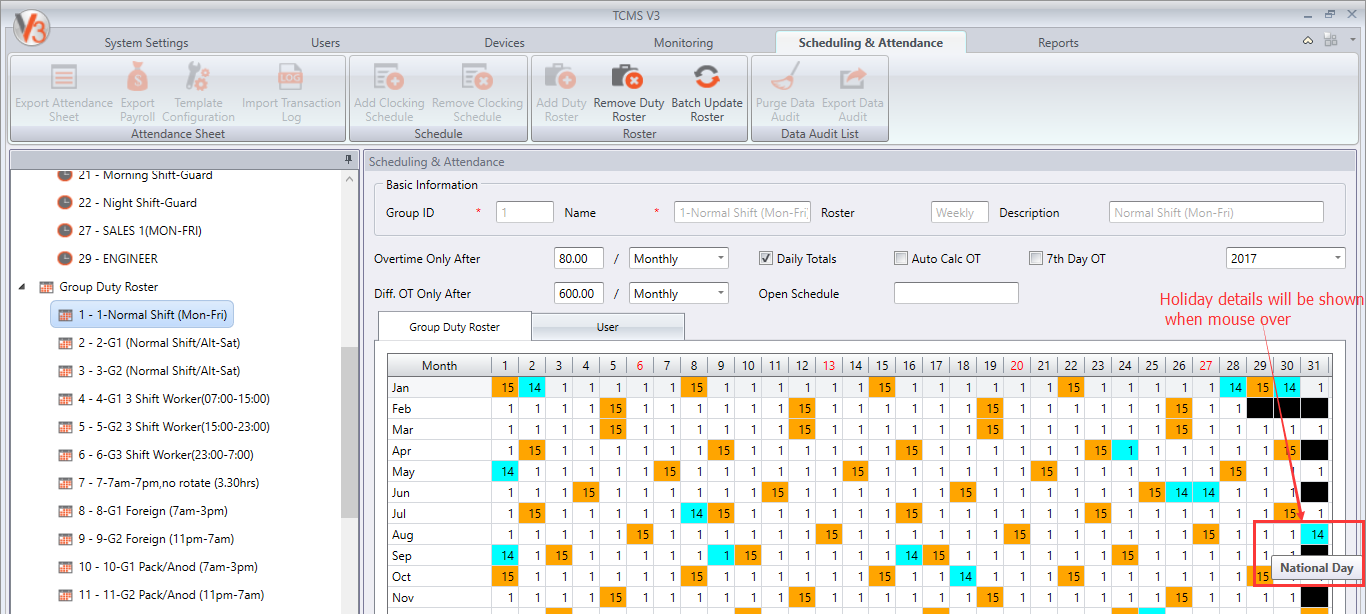Click Diff. OT Only After 600.00 field
Viewport: 1366px width, 614px height.
pyautogui.click(x=579, y=293)
